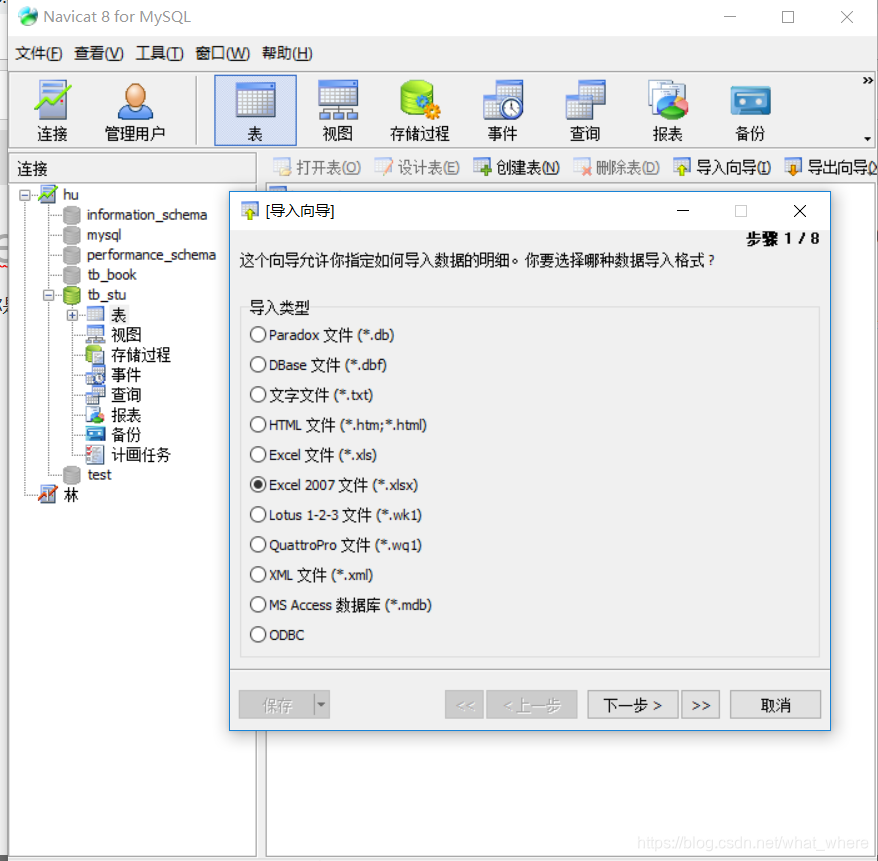Select 存储过程 node in tree
The height and width of the screenshot is (861, 878).
[x=141, y=355]
